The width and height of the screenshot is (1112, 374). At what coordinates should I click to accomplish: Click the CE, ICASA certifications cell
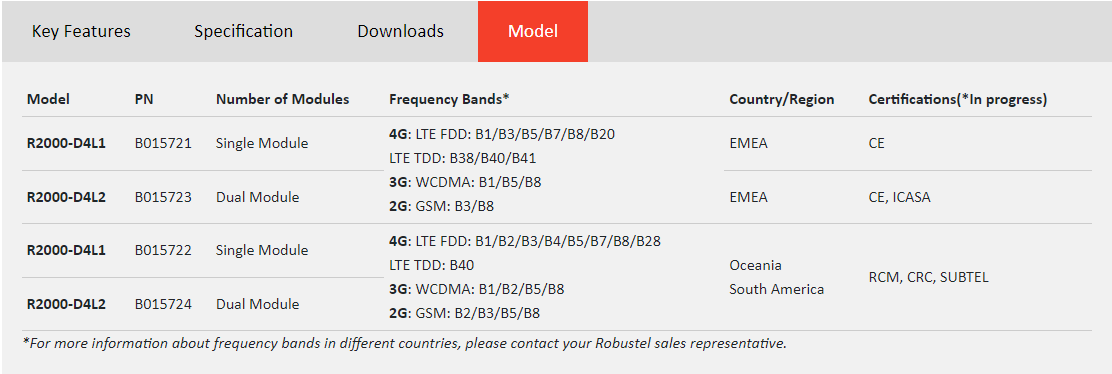pos(899,197)
